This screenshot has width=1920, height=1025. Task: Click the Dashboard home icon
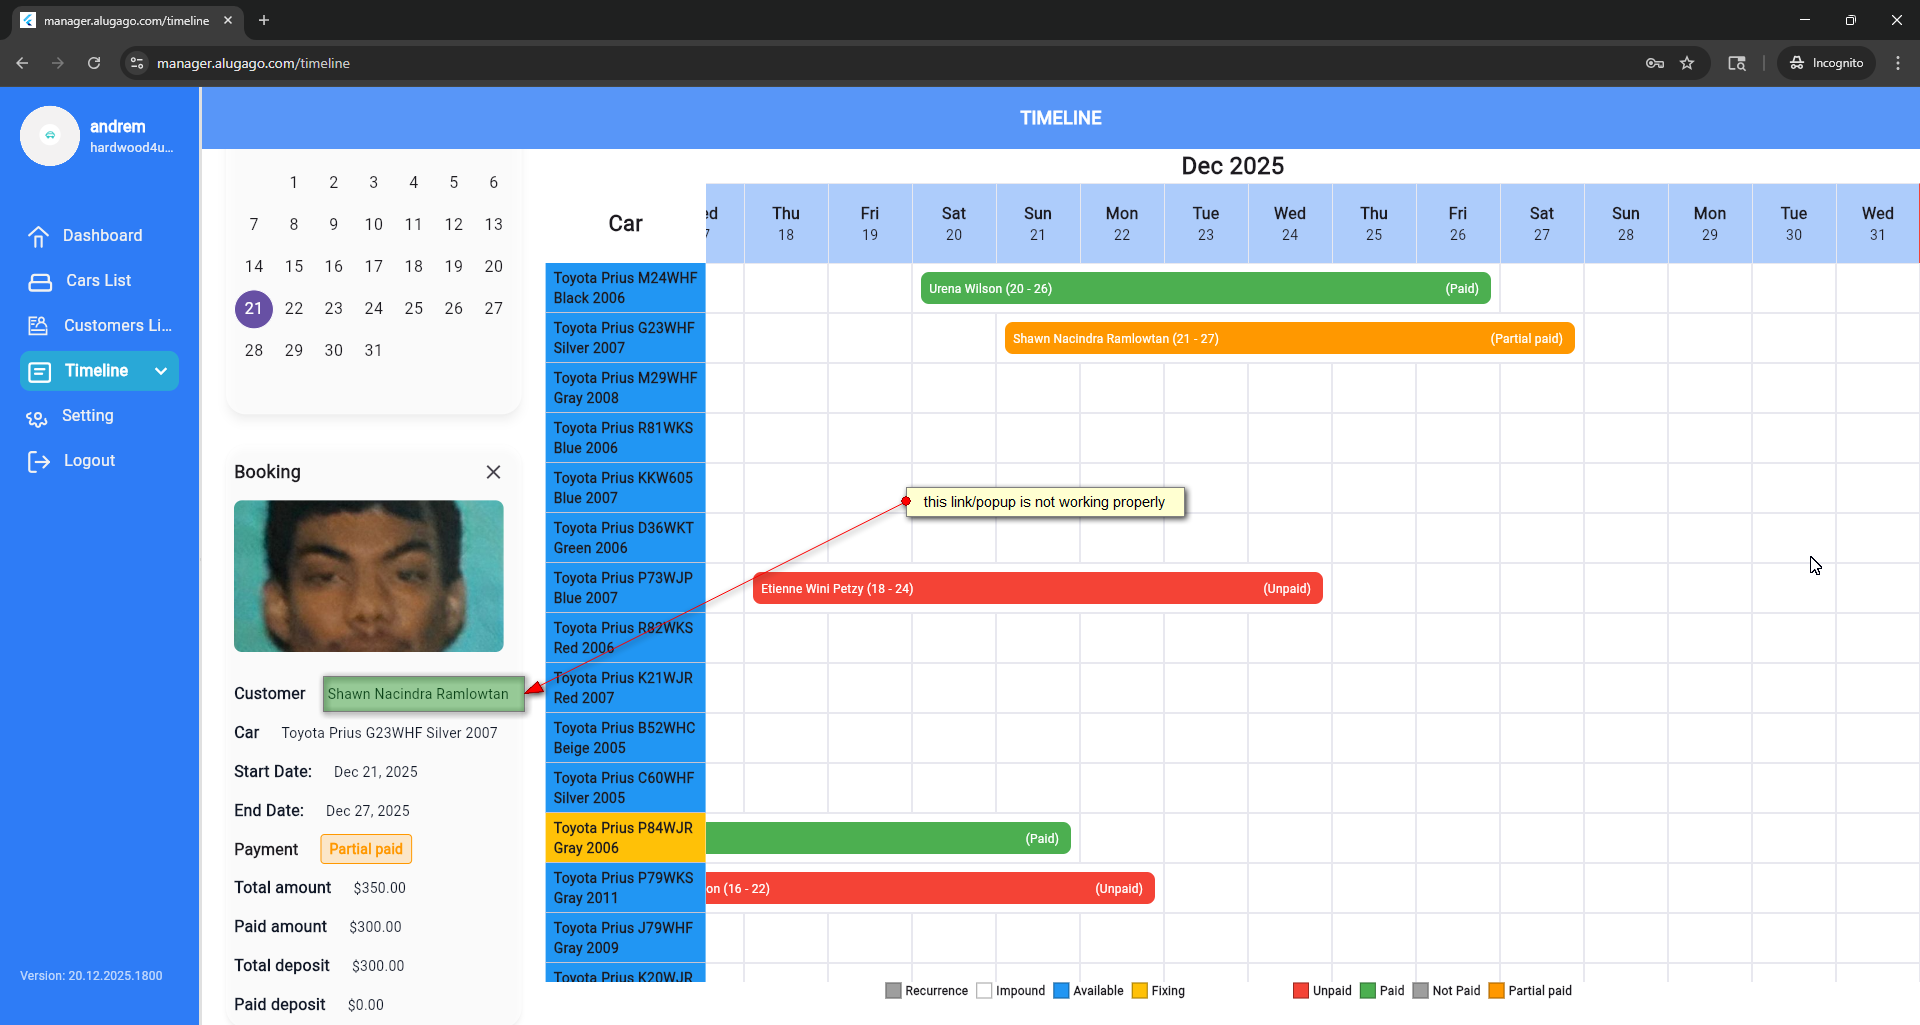click(39, 236)
